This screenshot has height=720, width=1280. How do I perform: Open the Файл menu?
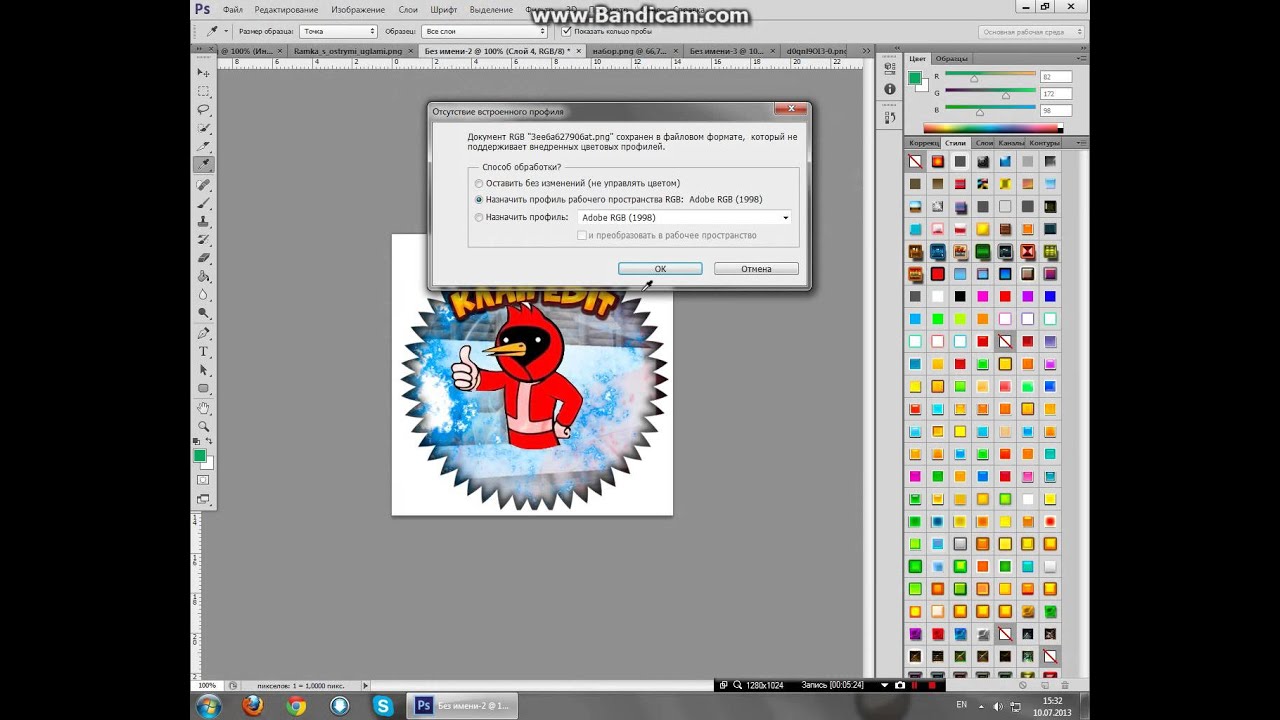pyautogui.click(x=233, y=9)
